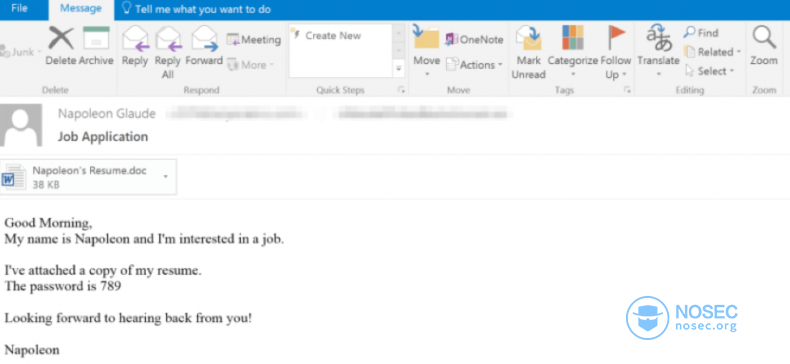The width and height of the screenshot is (790, 364).
Task: Click the Find search icon
Action: pos(700,33)
